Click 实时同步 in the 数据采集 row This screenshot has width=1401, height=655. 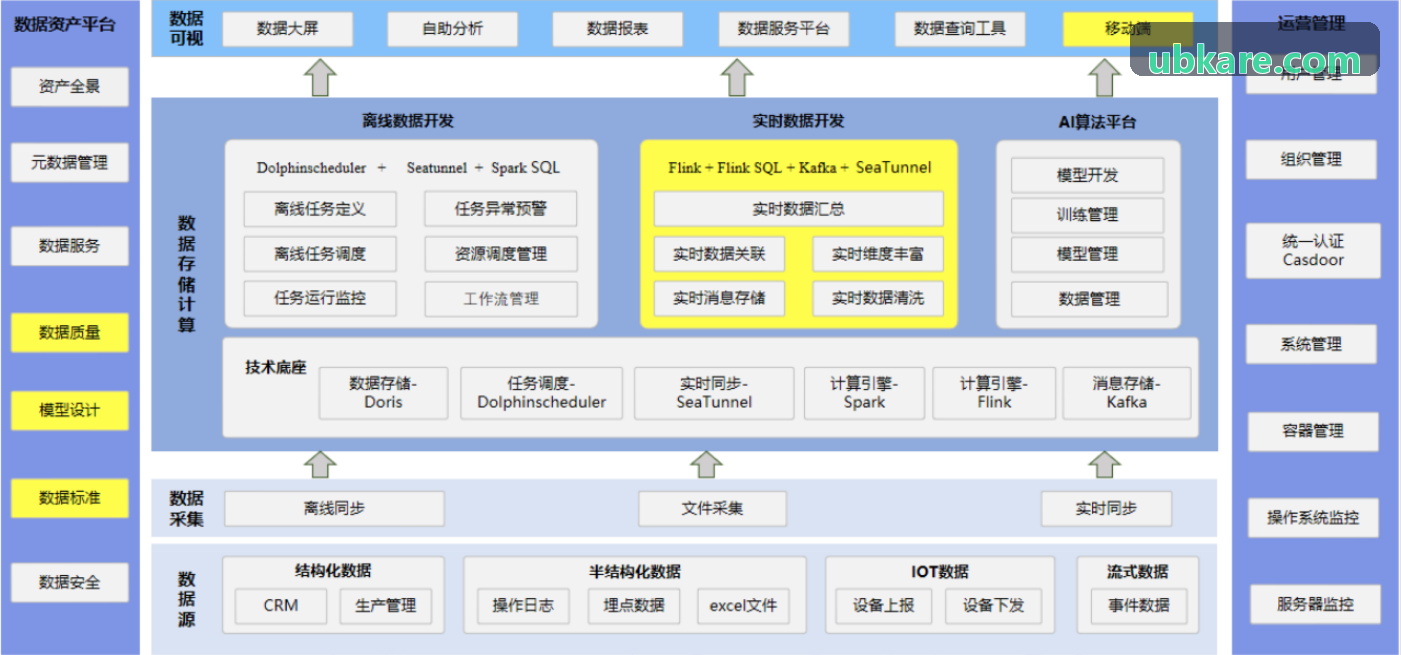tap(1106, 509)
